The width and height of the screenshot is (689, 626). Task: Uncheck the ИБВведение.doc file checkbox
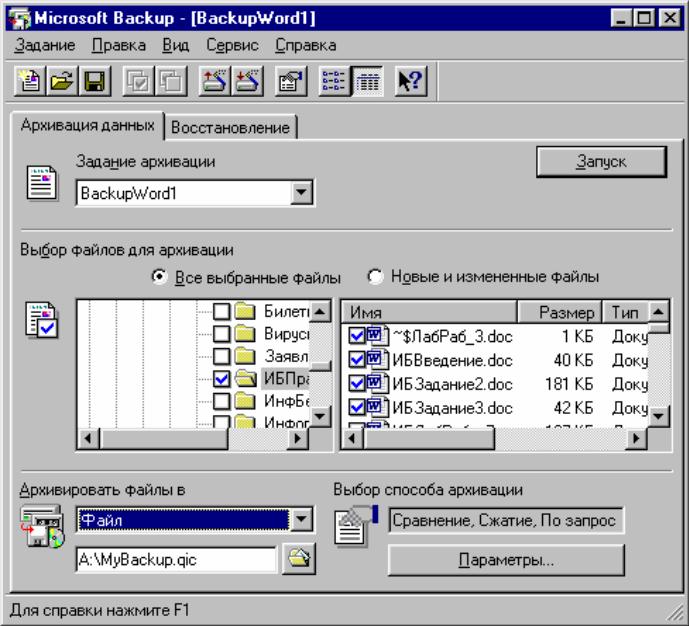[x=356, y=360]
